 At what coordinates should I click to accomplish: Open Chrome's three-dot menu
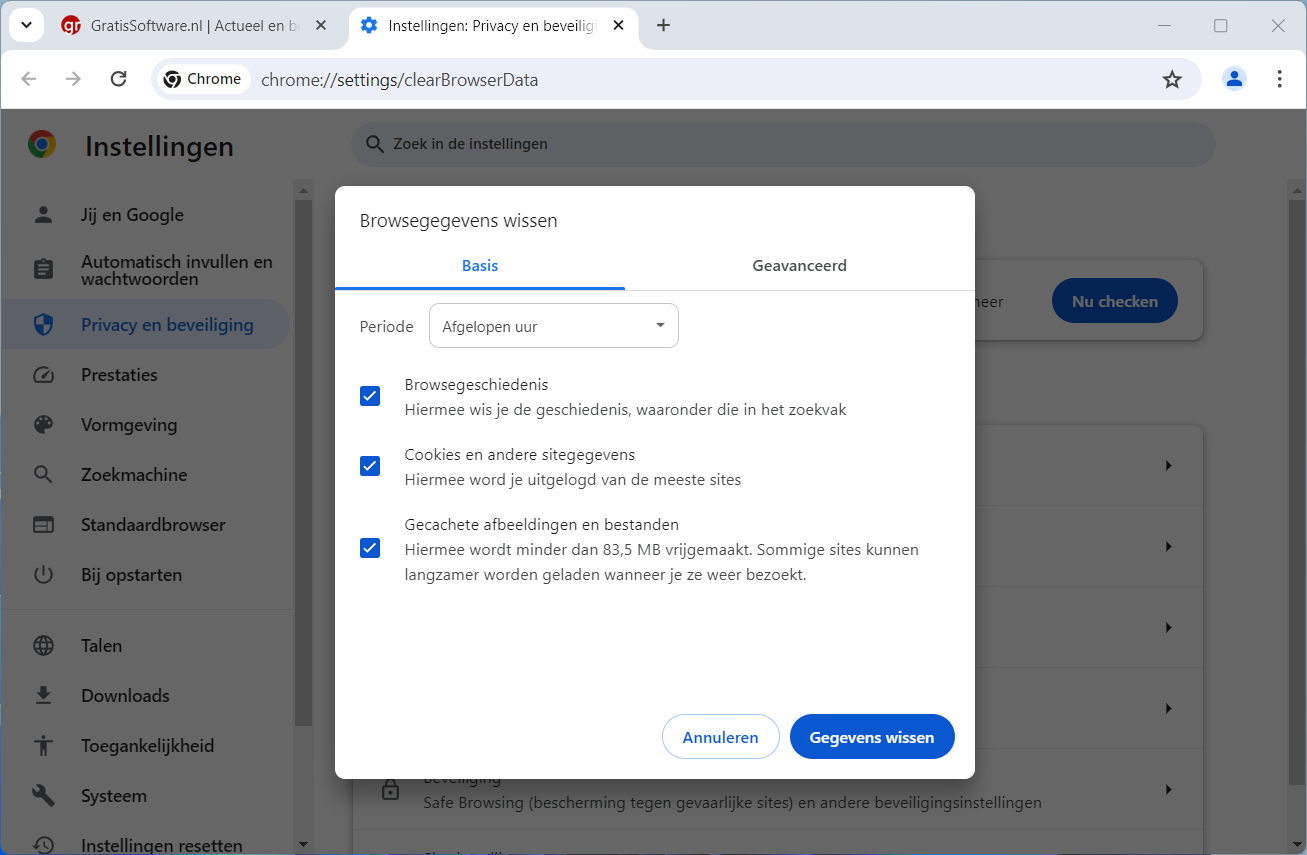pos(1279,79)
